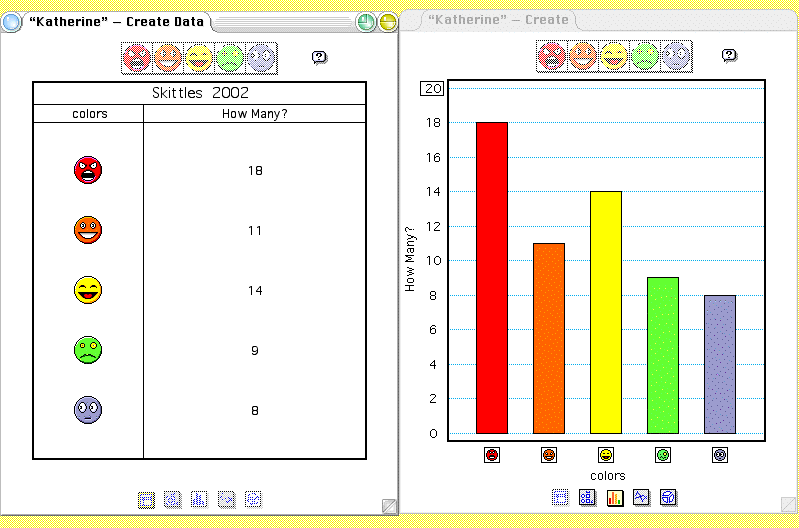Click the How Many? vertical axis label

point(410,259)
